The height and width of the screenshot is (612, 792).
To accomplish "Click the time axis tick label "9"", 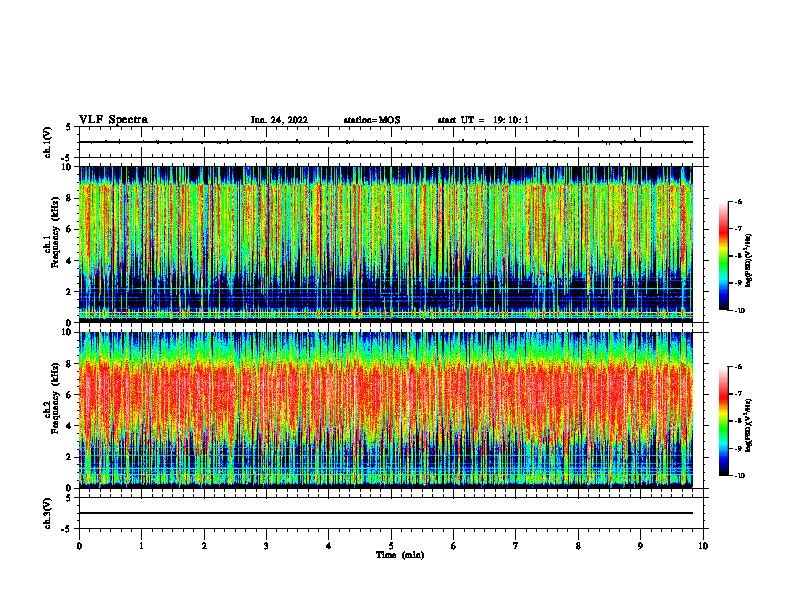I will click(x=640, y=546).
